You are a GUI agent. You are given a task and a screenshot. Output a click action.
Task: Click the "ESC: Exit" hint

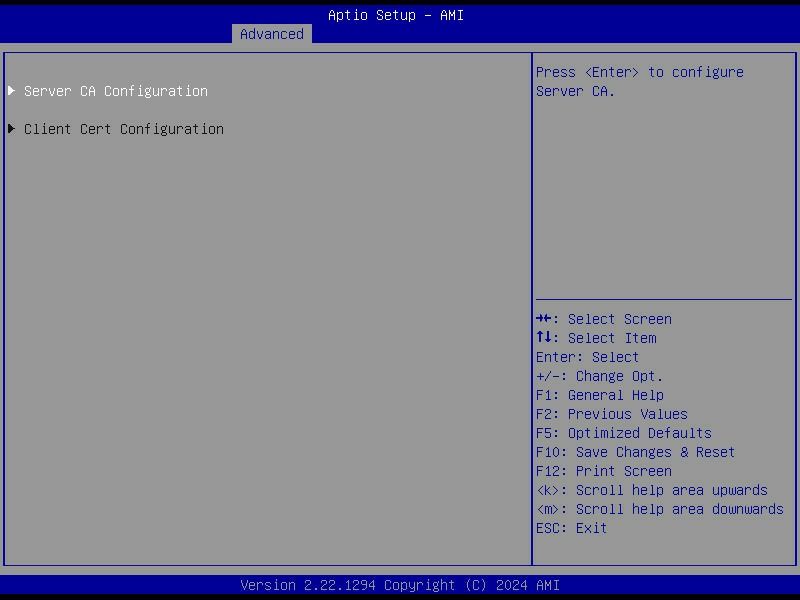point(571,528)
